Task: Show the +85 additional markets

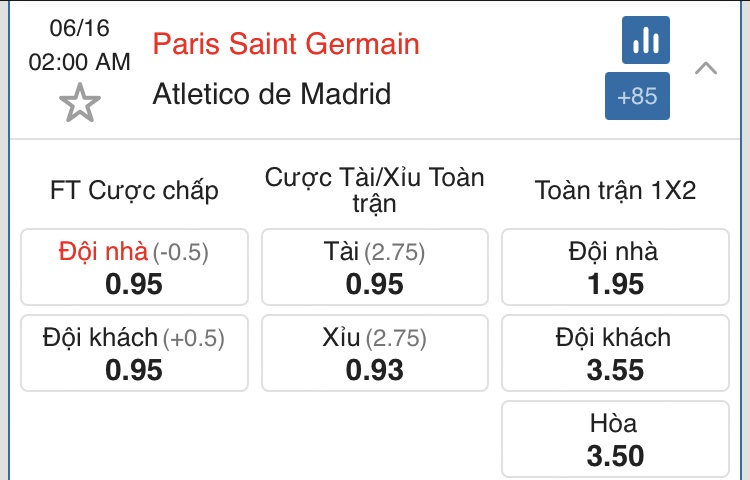Action: [x=637, y=96]
